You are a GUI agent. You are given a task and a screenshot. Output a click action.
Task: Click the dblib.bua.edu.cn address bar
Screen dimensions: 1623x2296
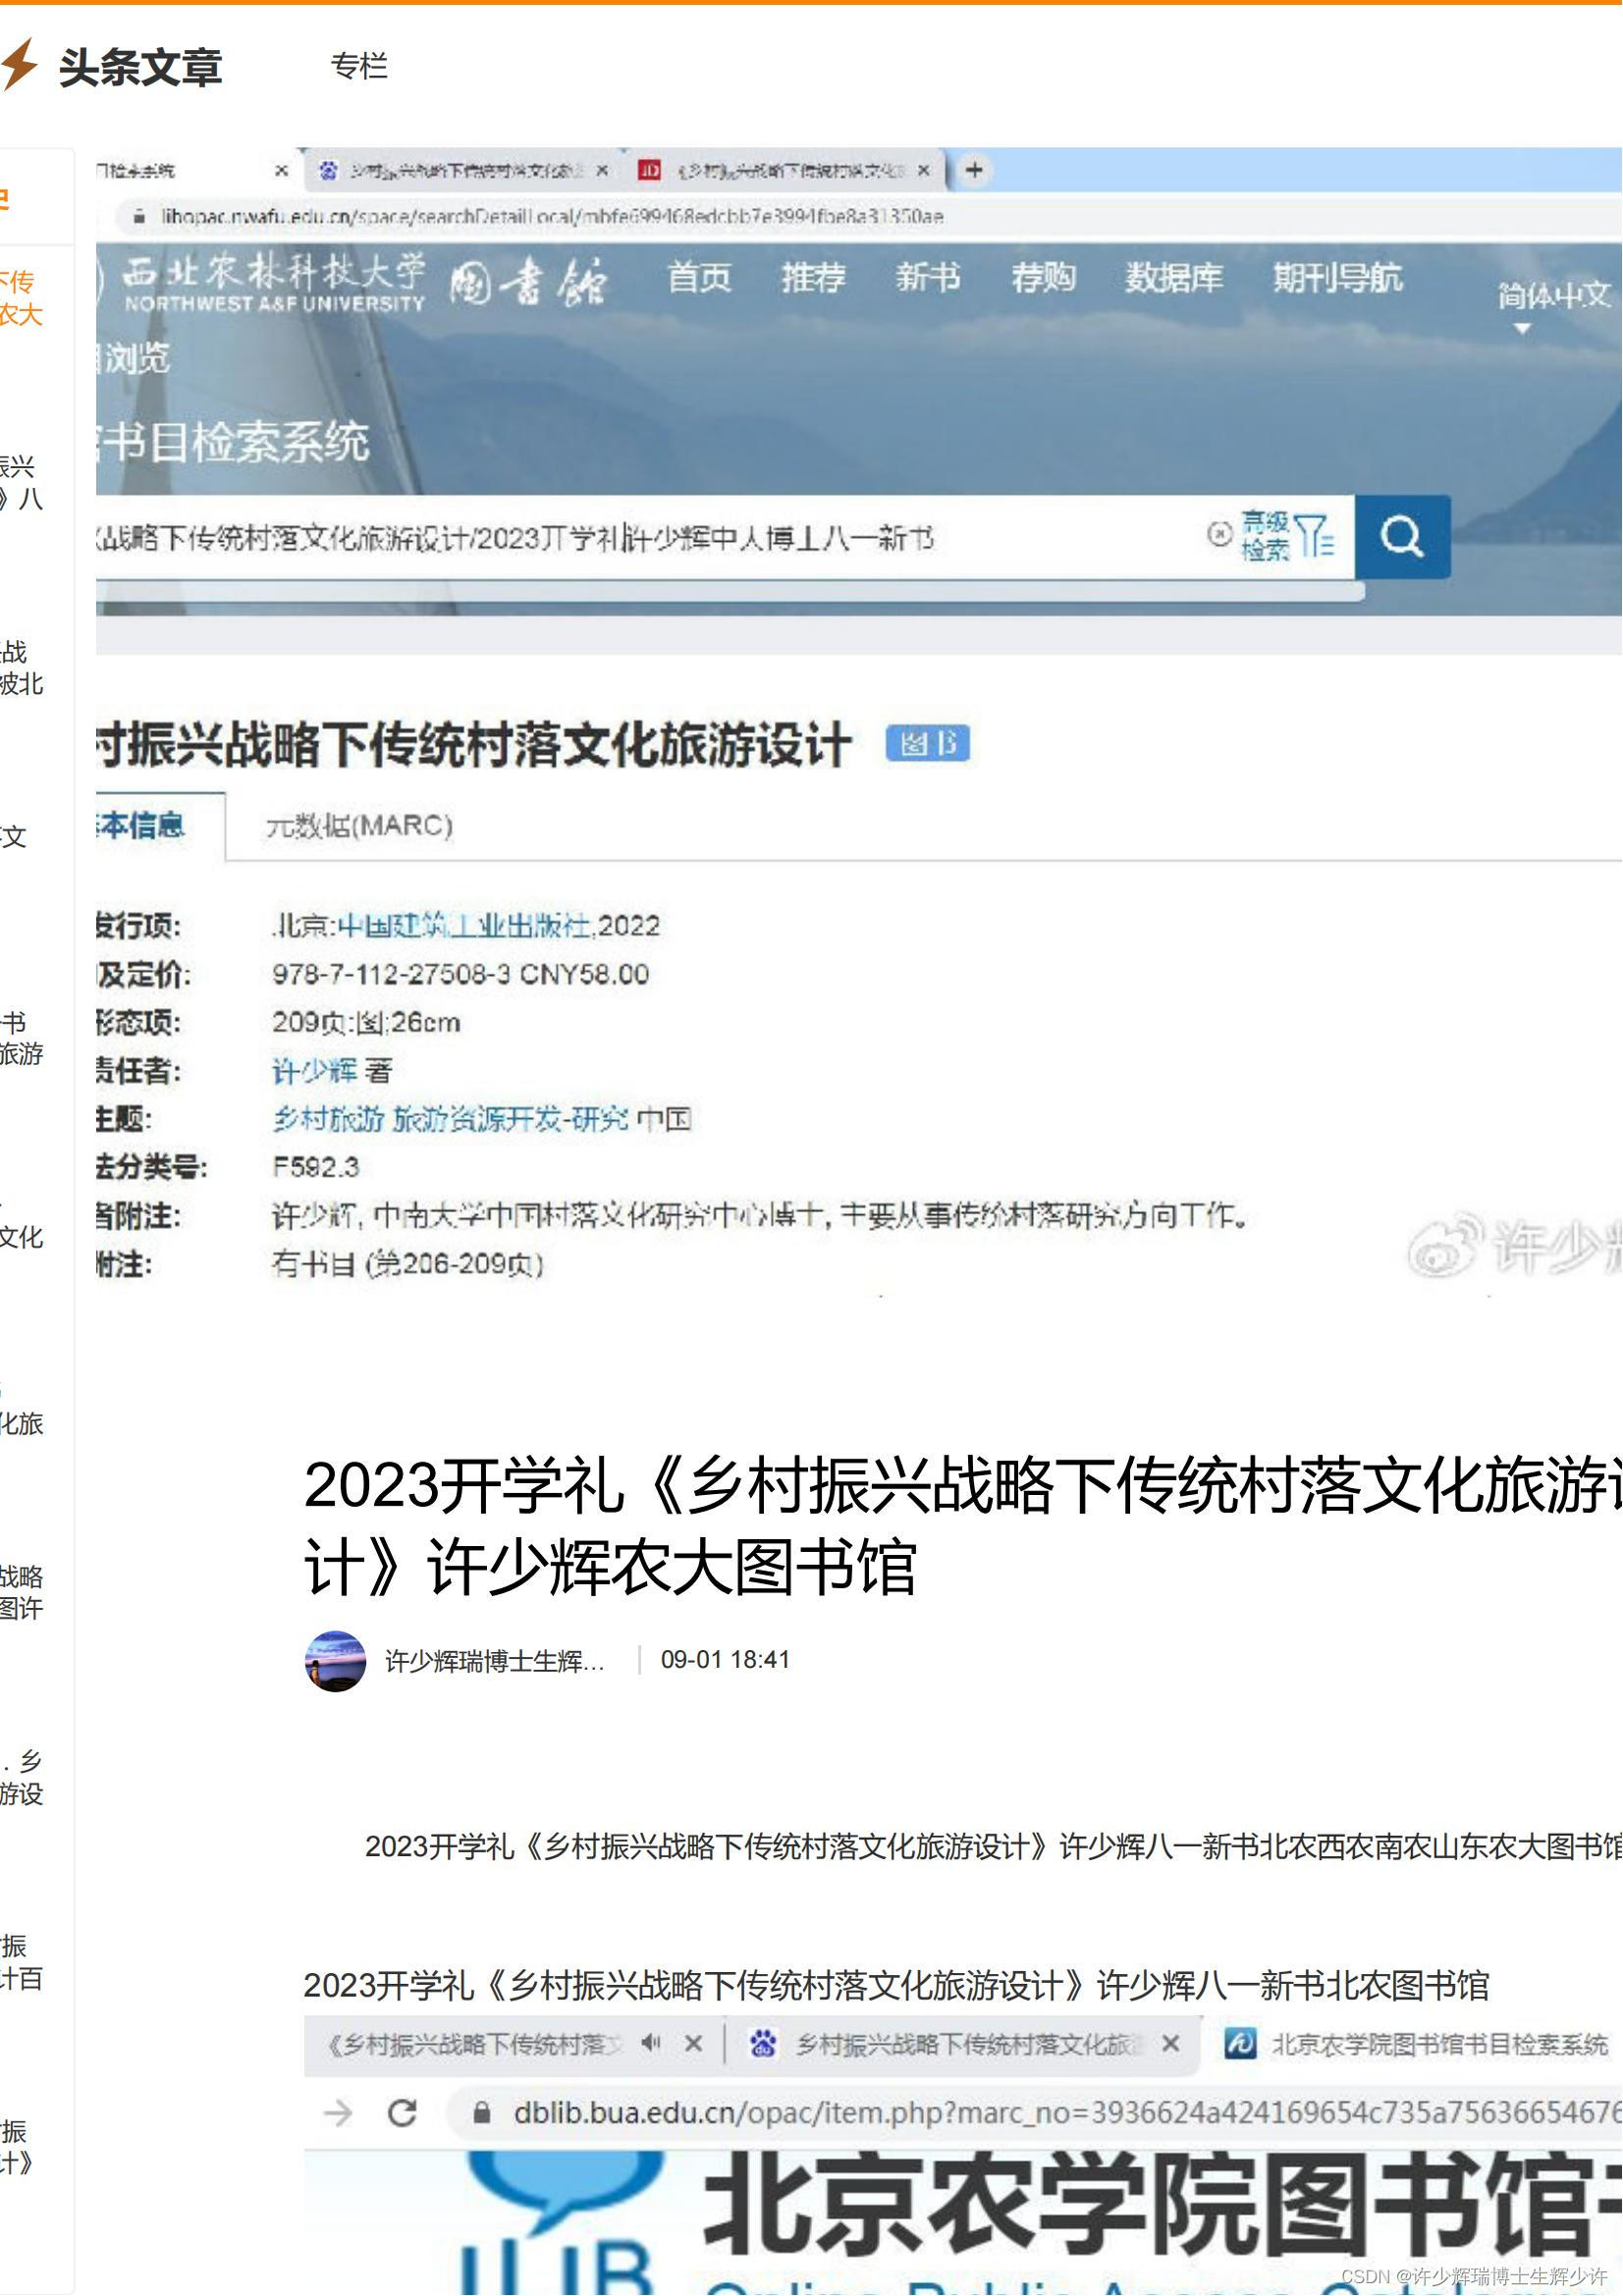click(1035, 2113)
